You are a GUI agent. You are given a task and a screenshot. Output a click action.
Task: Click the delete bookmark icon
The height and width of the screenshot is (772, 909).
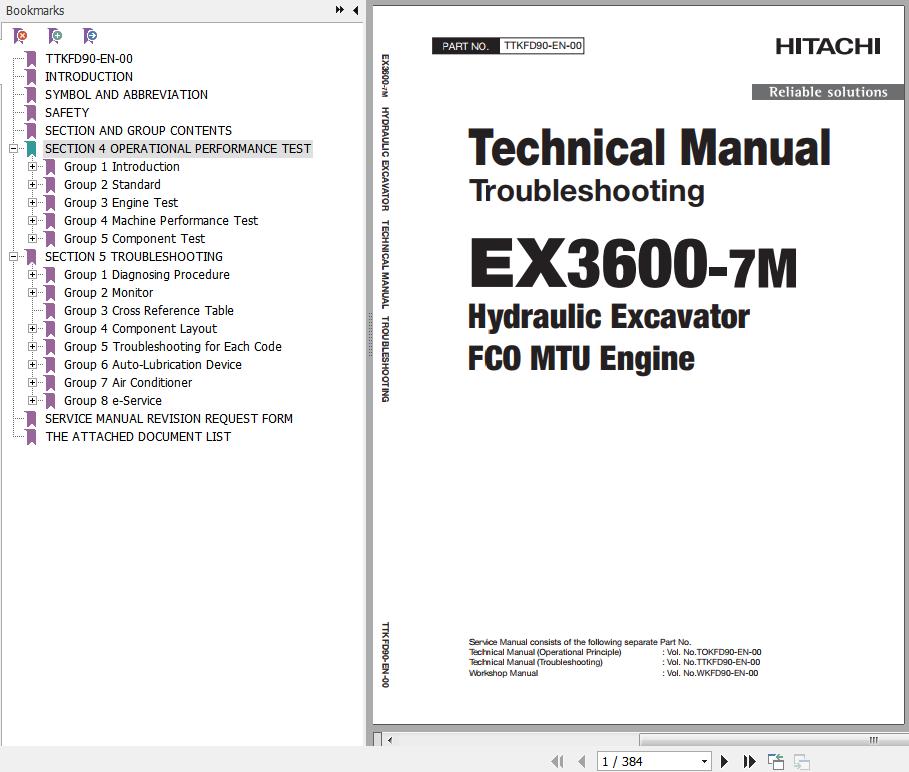pos(20,37)
